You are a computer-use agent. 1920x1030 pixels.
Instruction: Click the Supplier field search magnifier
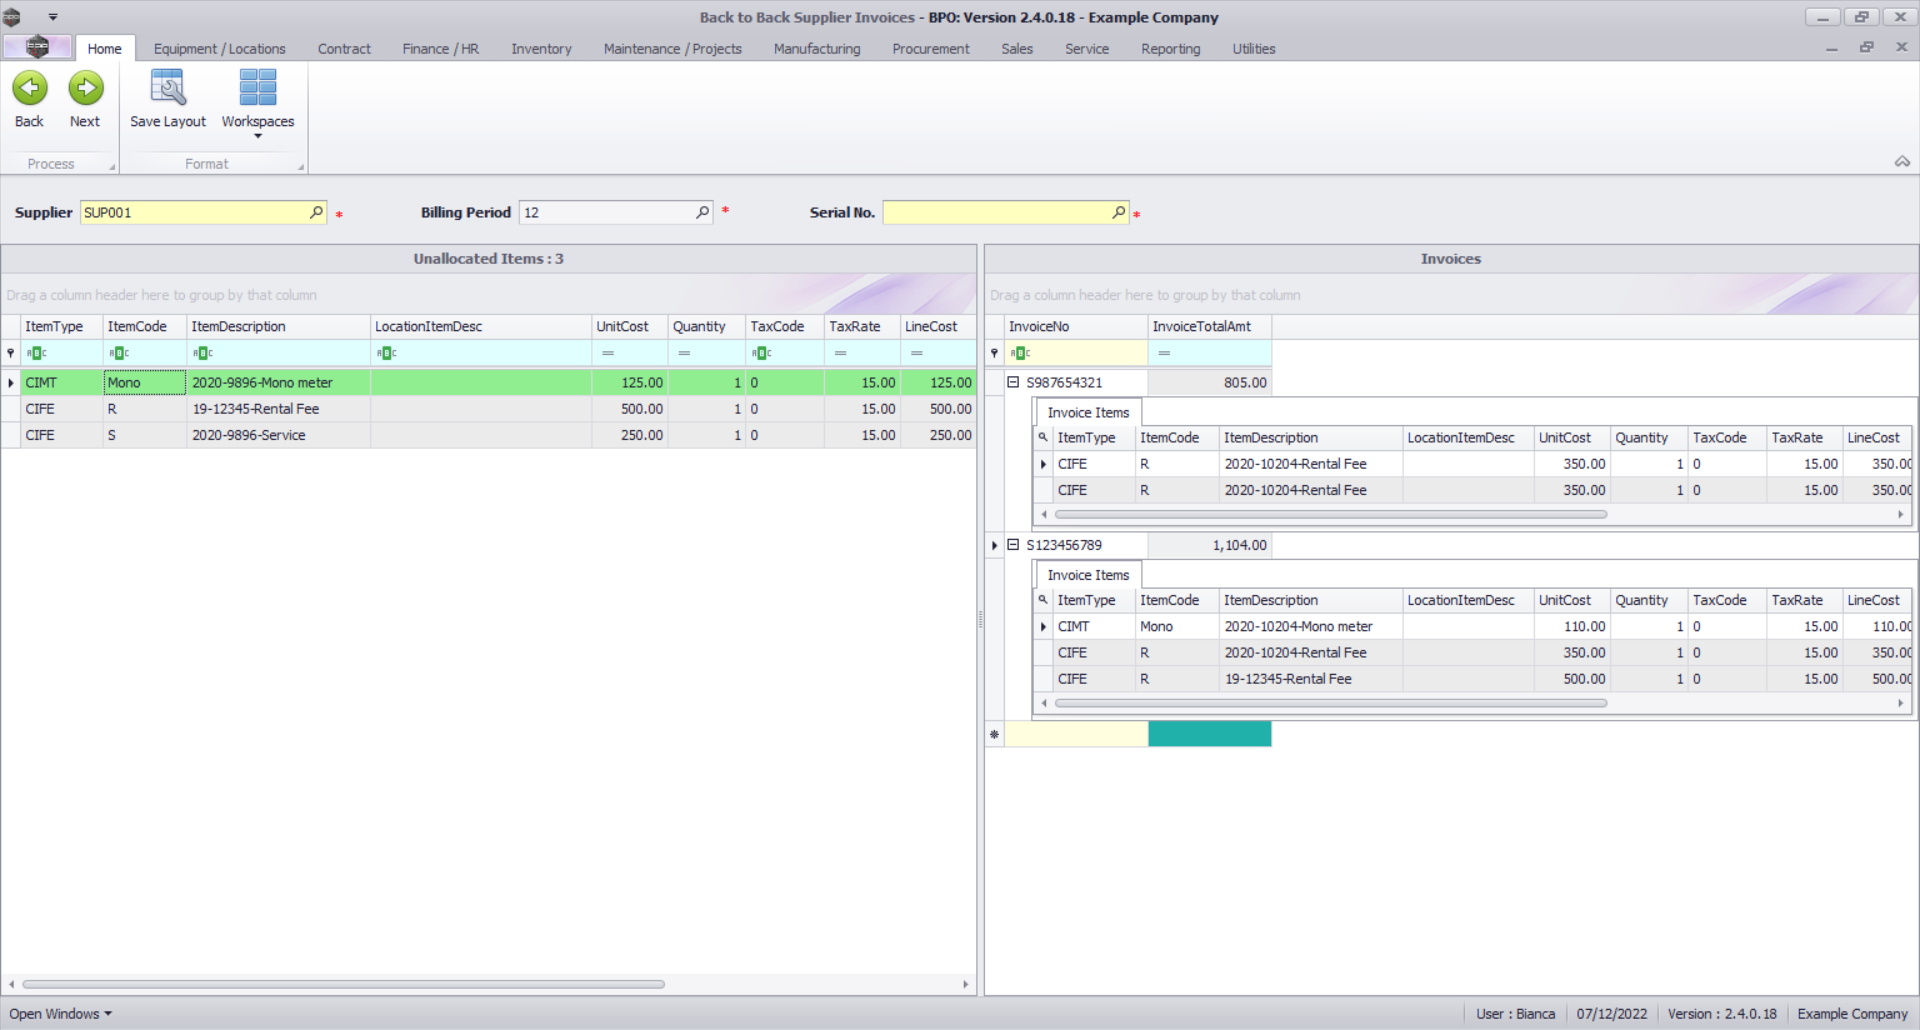click(x=316, y=212)
